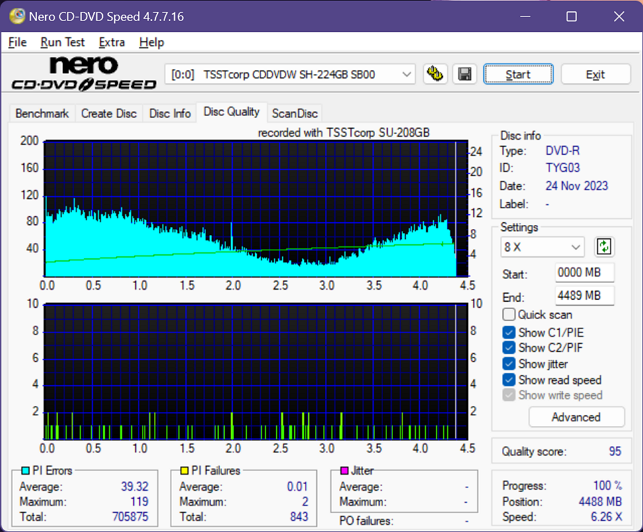Open the Run Test menu
The height and width of the screenshot is (532, 643).
click(62, 42)
